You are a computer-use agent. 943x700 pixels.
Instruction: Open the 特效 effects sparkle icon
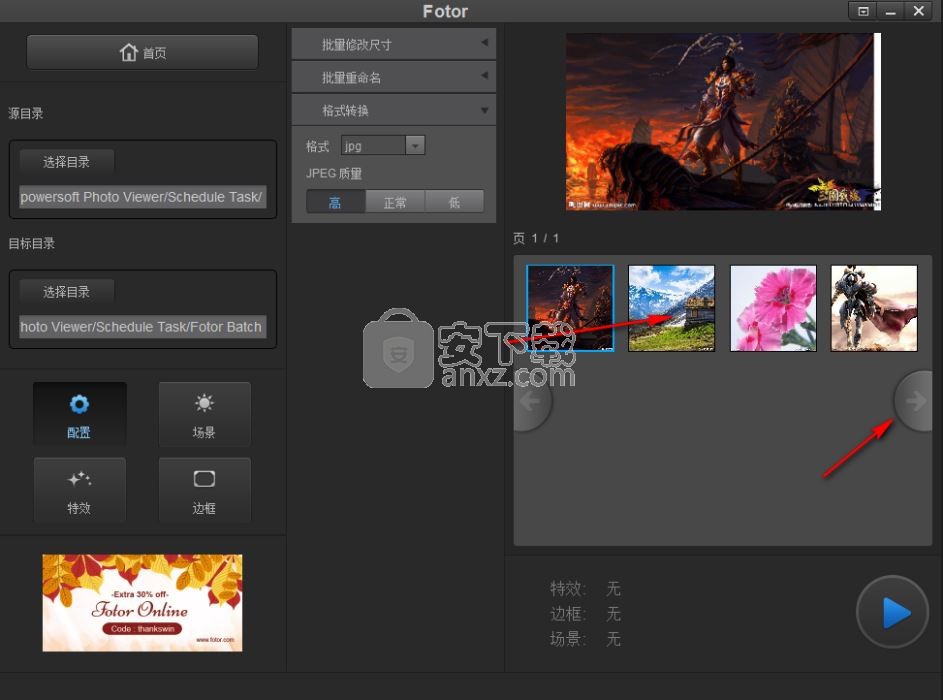tap(79, 490)
